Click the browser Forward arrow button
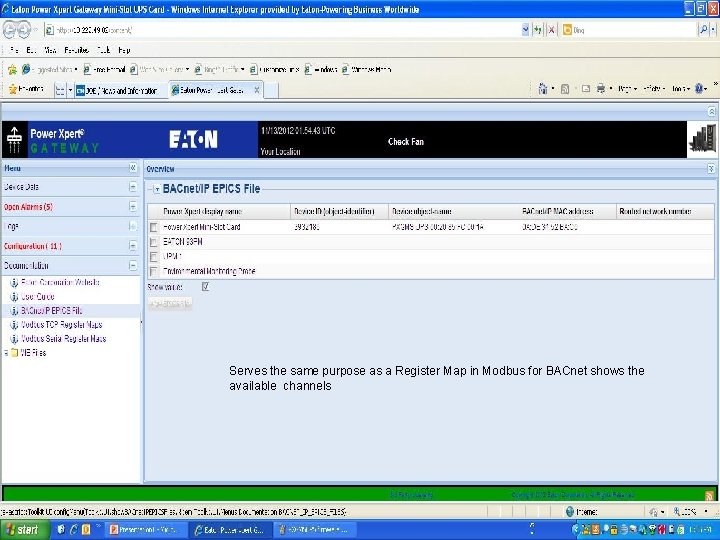Screen dimensions: 720x540 coord(24,30)
